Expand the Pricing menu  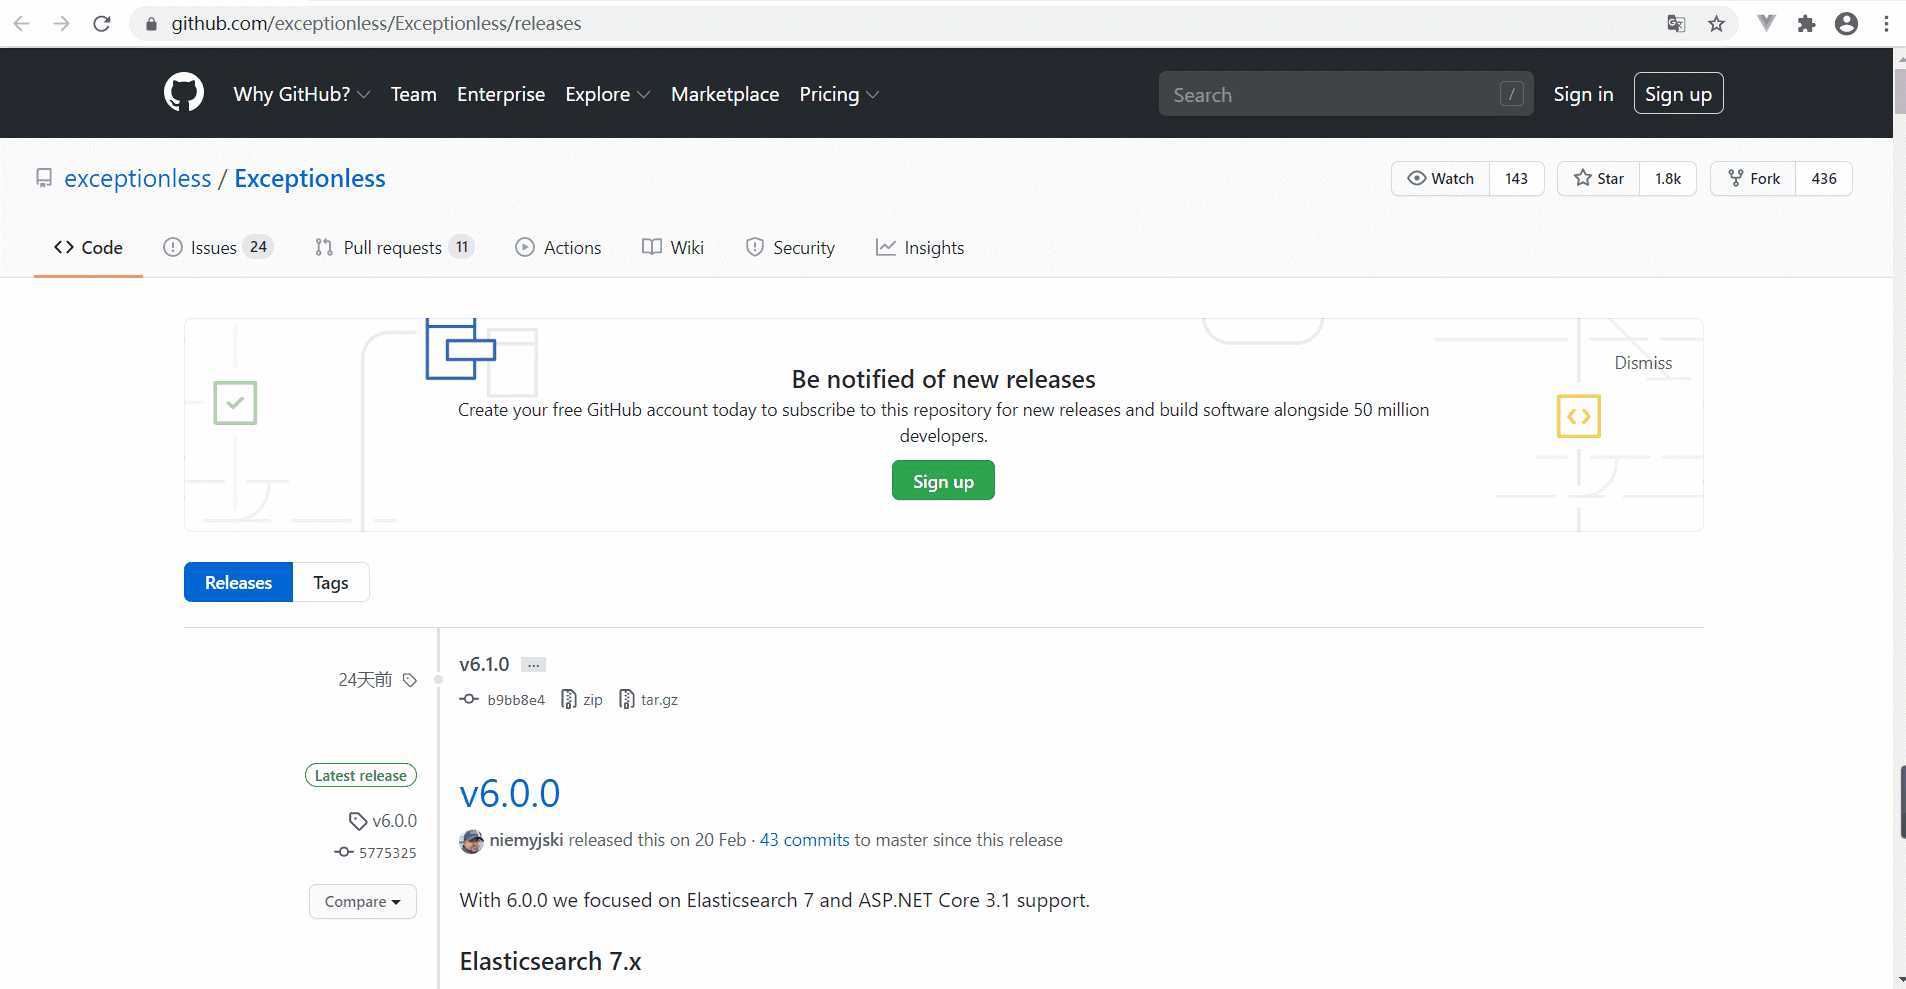839,94
